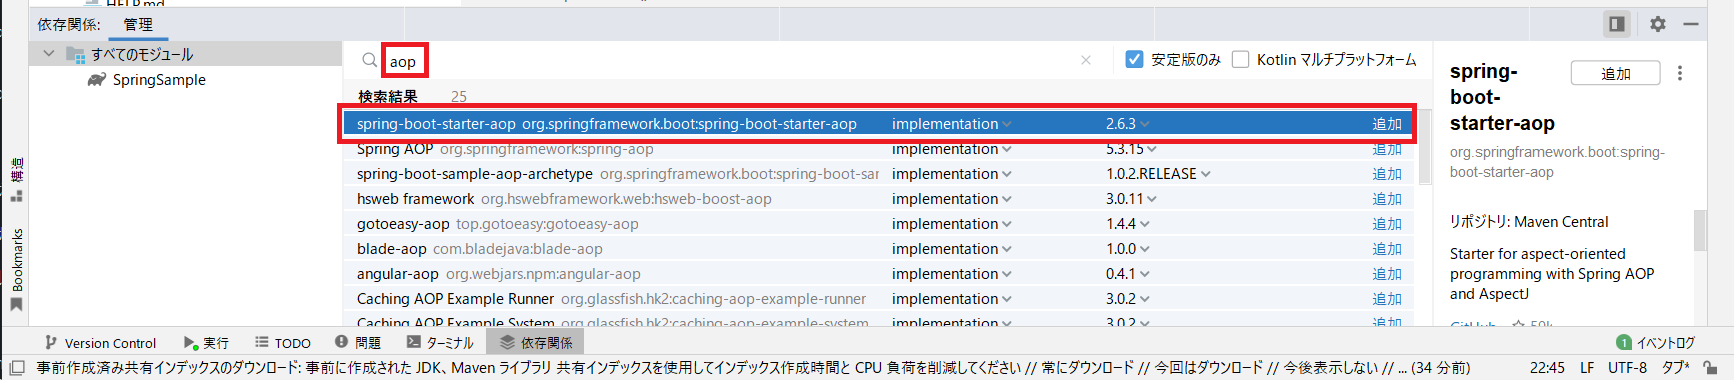Toggle the package details panel icon
Viewport: 1734px width, 380px height.
(1617, 24)
